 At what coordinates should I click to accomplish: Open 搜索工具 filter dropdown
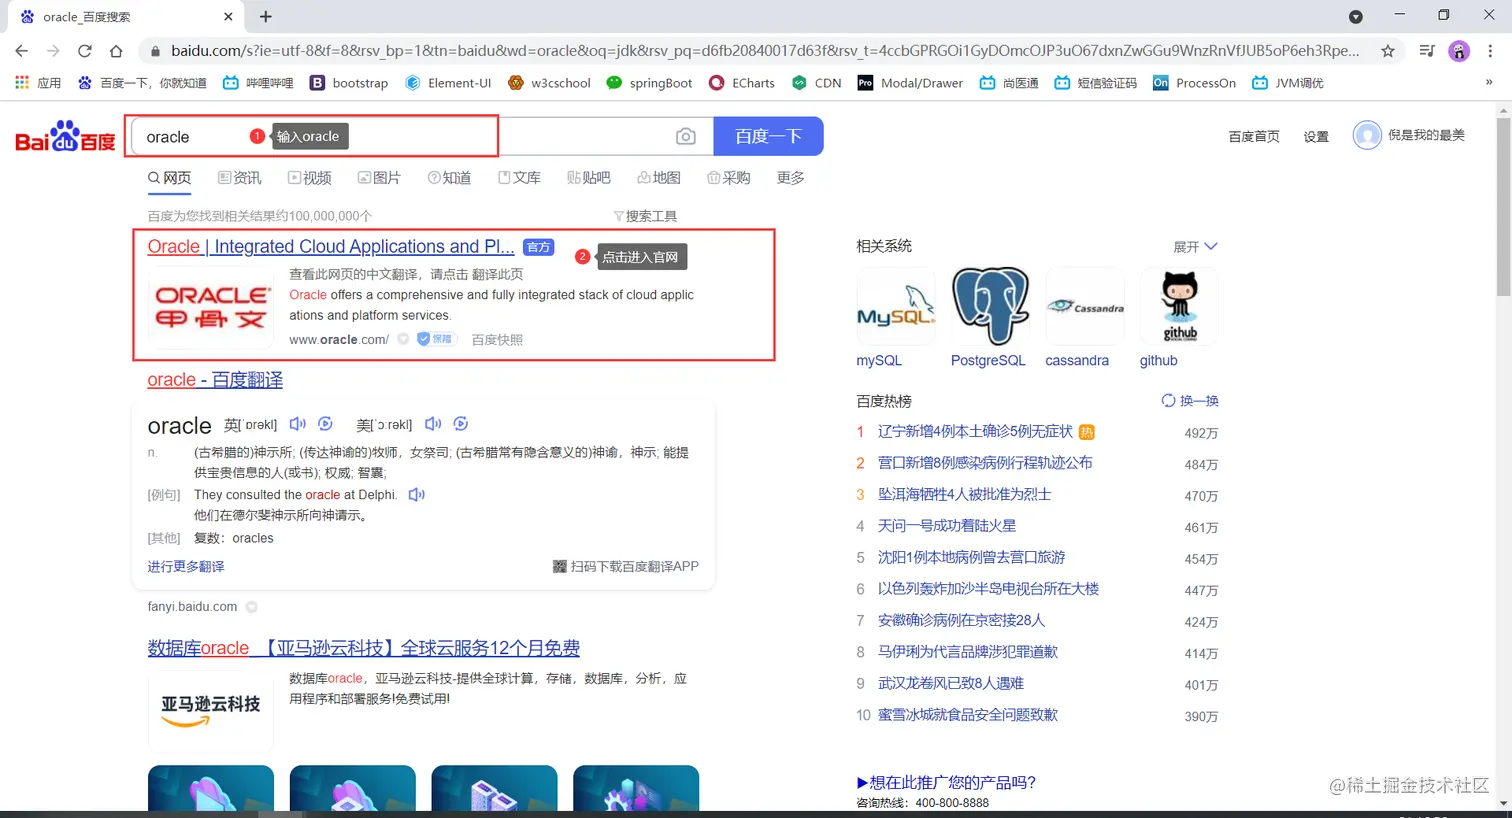click(x=645, y=216)
